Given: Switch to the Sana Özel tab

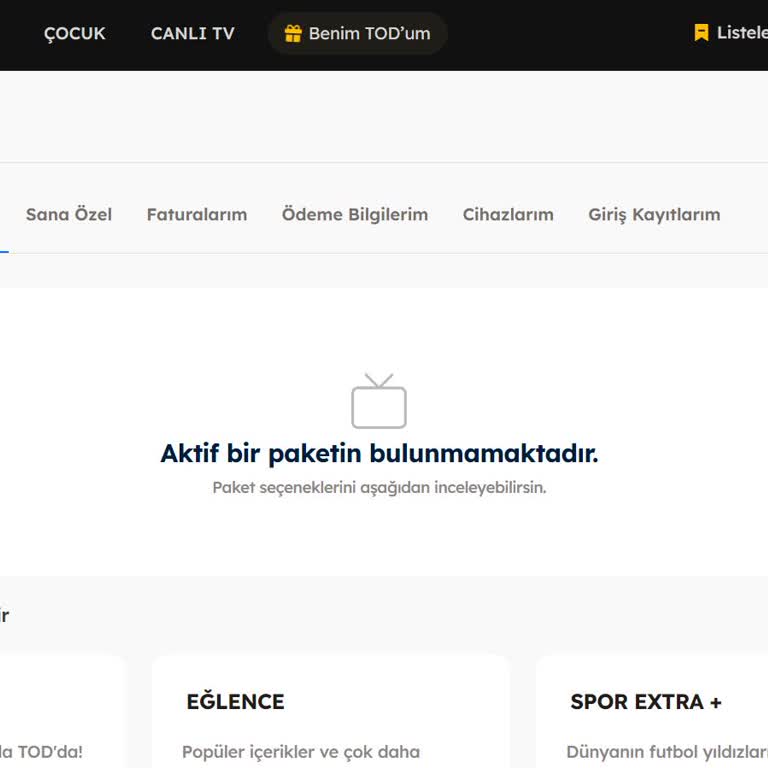Looking at the screenshot, I should pyautogui.click(x=69, y=215).
